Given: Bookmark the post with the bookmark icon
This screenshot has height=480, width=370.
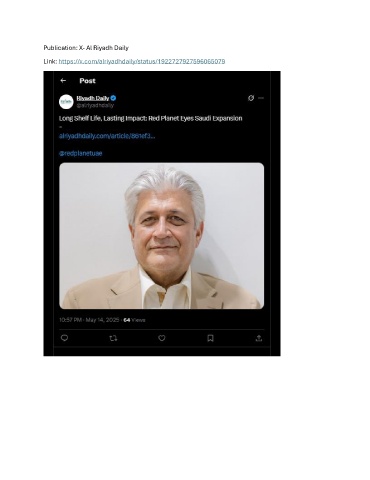Looking at the screenshot, I should click(x=210, y=338).
